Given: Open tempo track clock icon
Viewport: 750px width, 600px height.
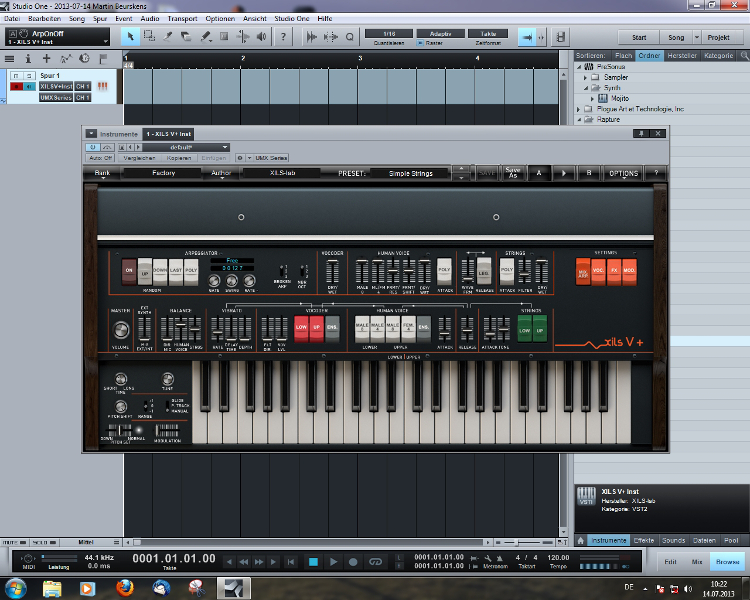Looking at the screenshot, I should pyautogui.click(x=84, y=58).
